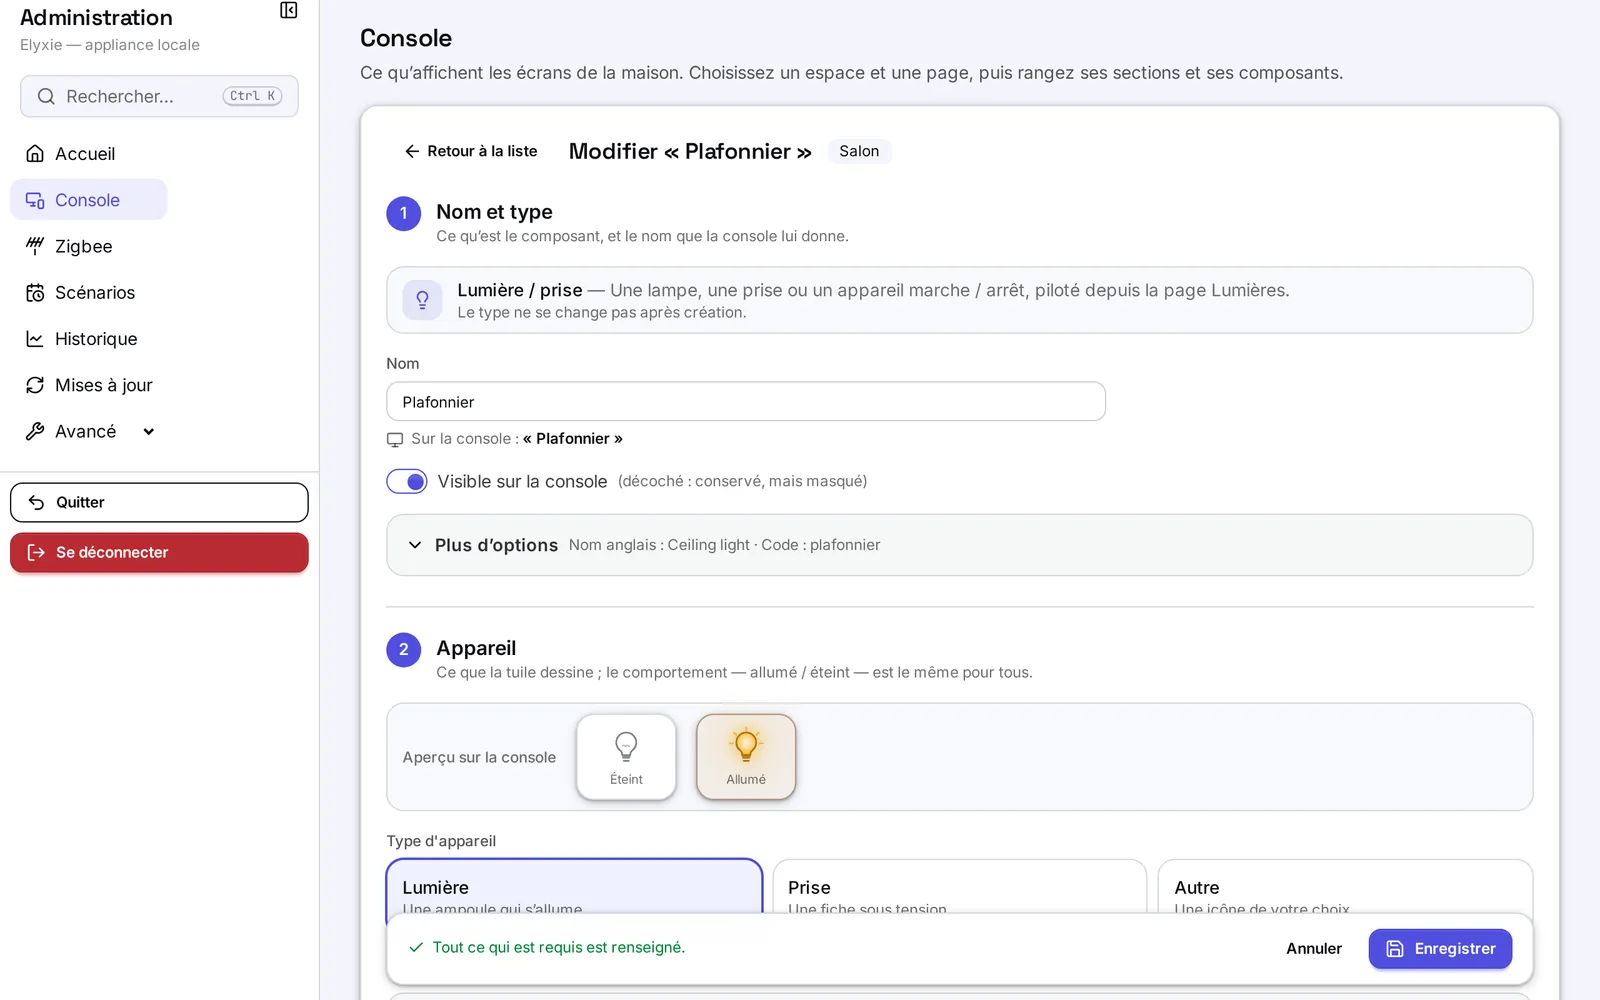The width and height of the screenshot is (1600, 1000).
Task: Click the Zigbee antenna icon
Action: 35,246
